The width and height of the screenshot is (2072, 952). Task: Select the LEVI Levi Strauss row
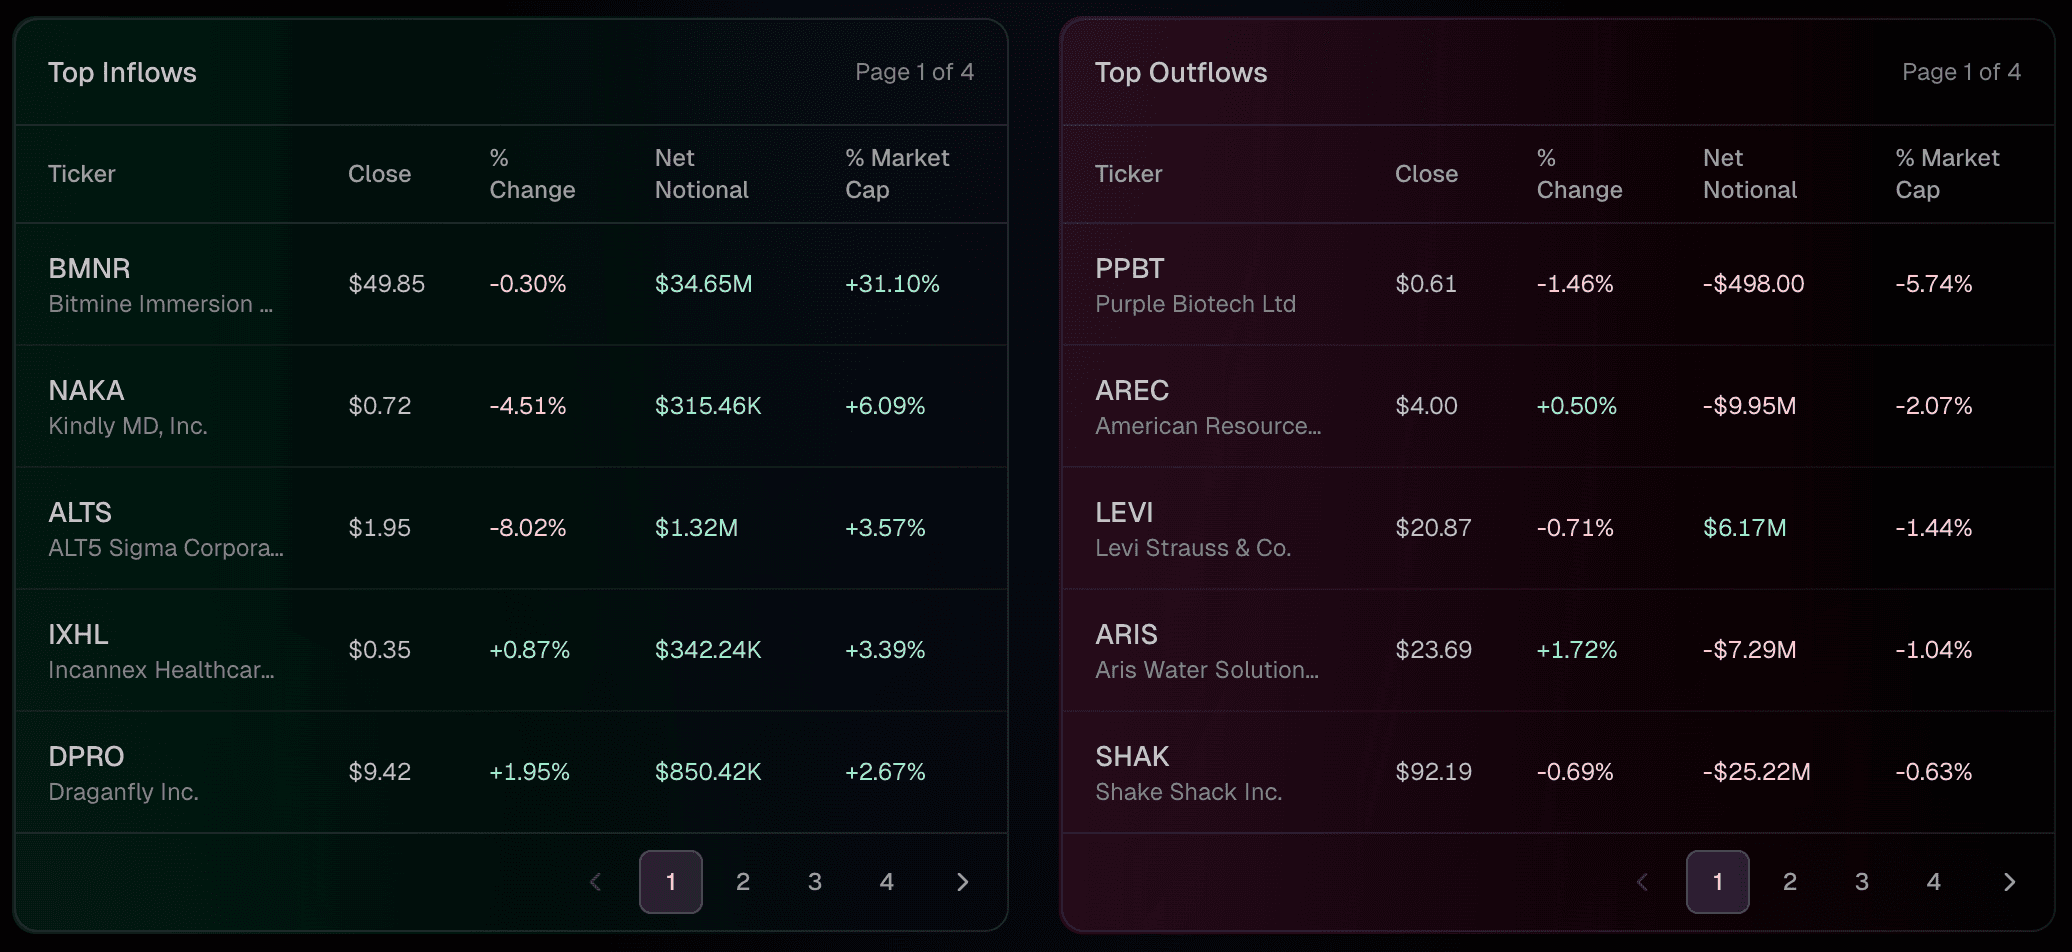pos(1125,513)
